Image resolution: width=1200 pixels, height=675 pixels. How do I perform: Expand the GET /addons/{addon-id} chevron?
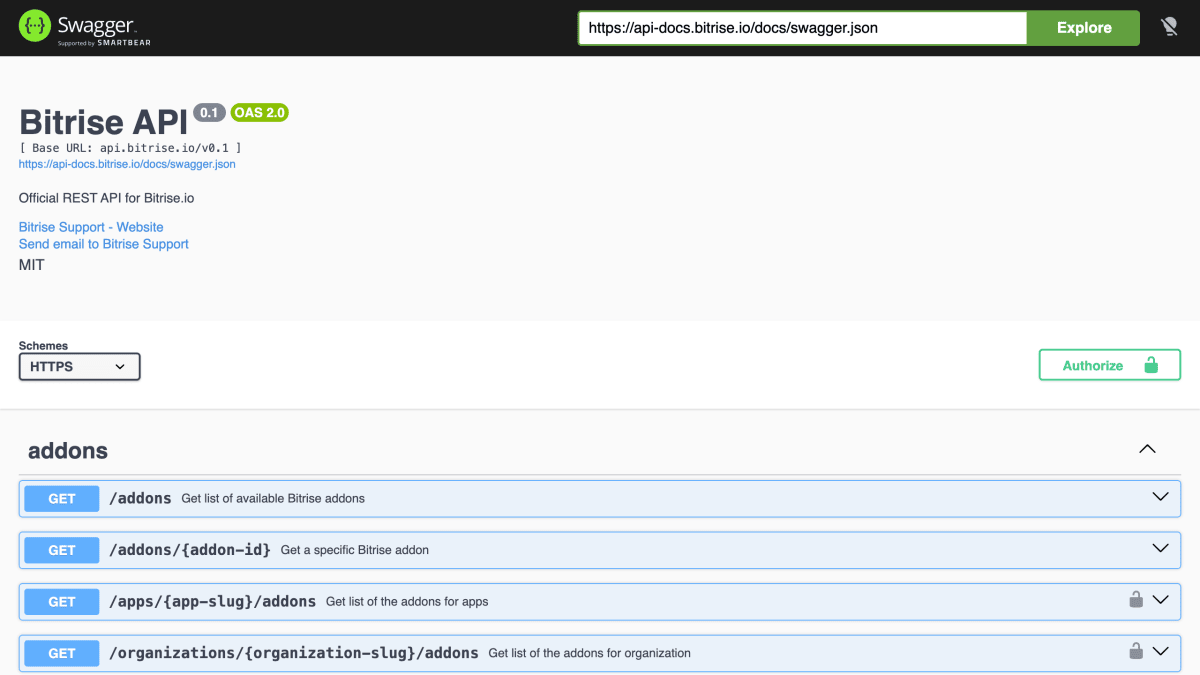coord(1160,548)
